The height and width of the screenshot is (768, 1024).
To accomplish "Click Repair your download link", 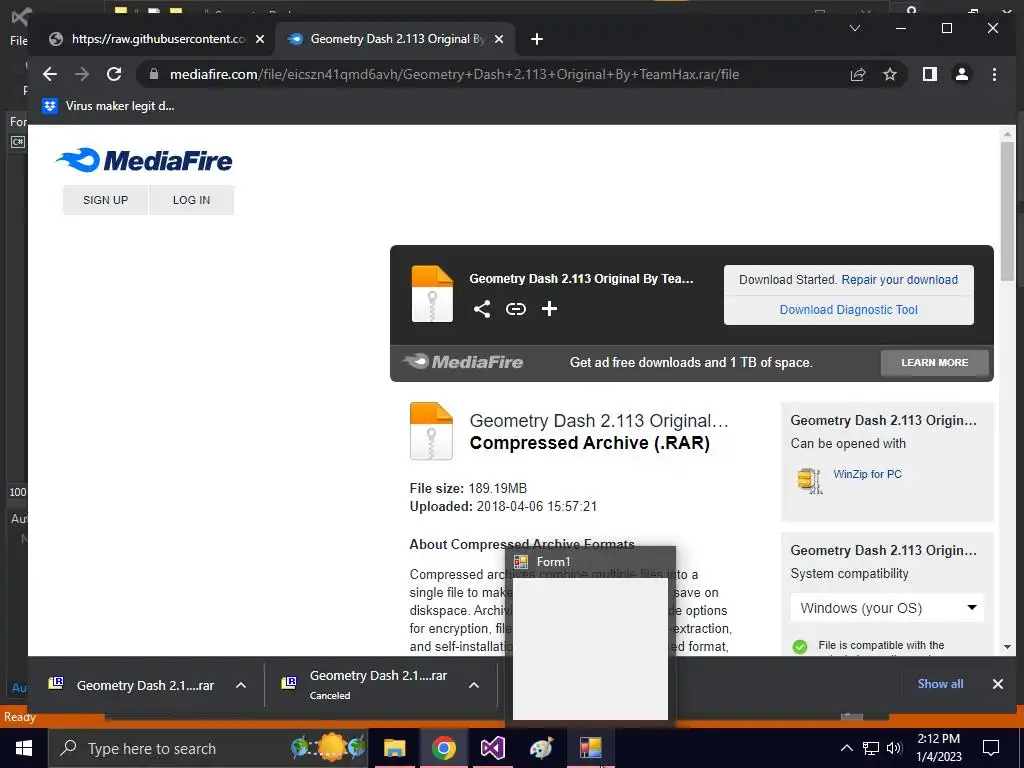I will click(899, 280).
